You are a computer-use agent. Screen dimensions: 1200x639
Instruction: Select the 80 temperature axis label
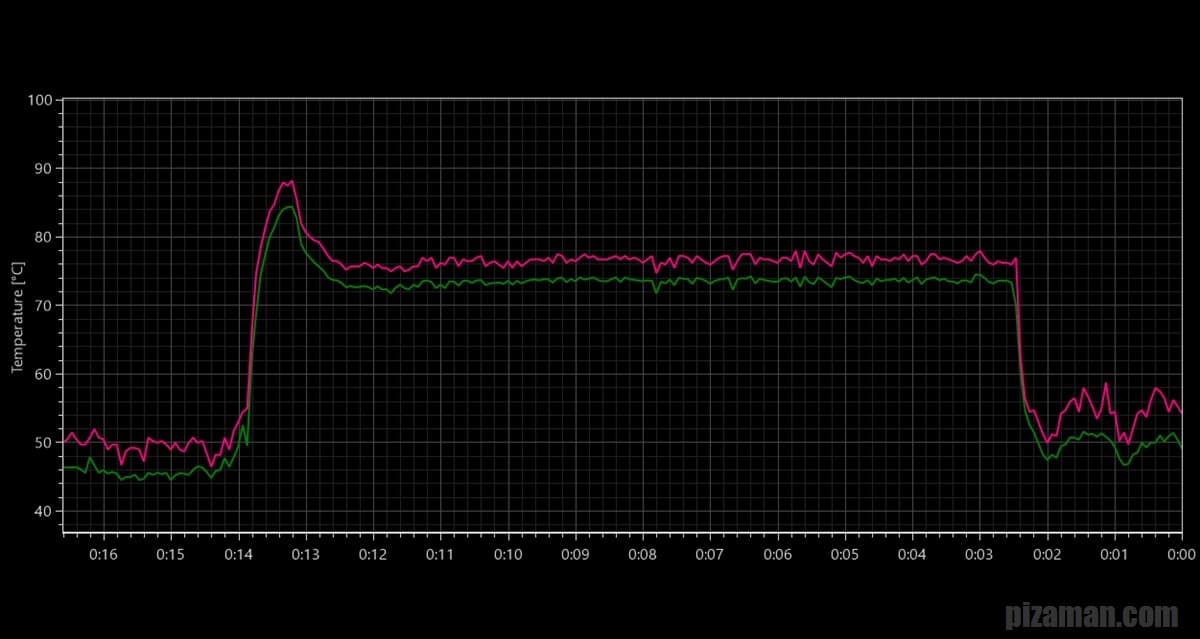pyautogui.click(x=44, y=237)
